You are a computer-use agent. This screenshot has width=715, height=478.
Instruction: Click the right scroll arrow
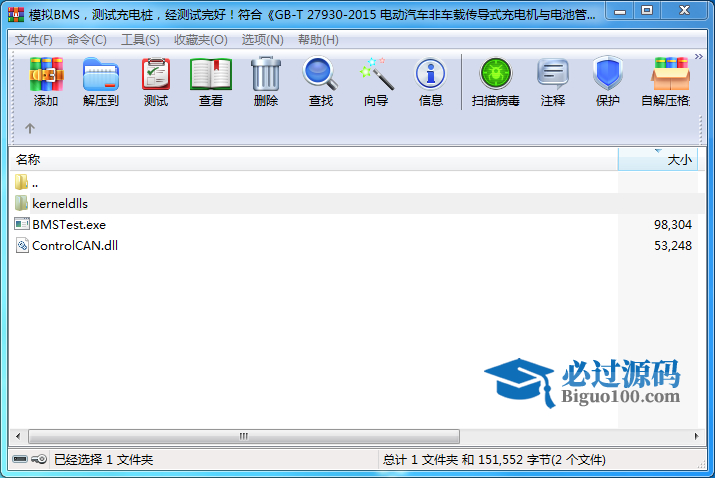(696, 436)
